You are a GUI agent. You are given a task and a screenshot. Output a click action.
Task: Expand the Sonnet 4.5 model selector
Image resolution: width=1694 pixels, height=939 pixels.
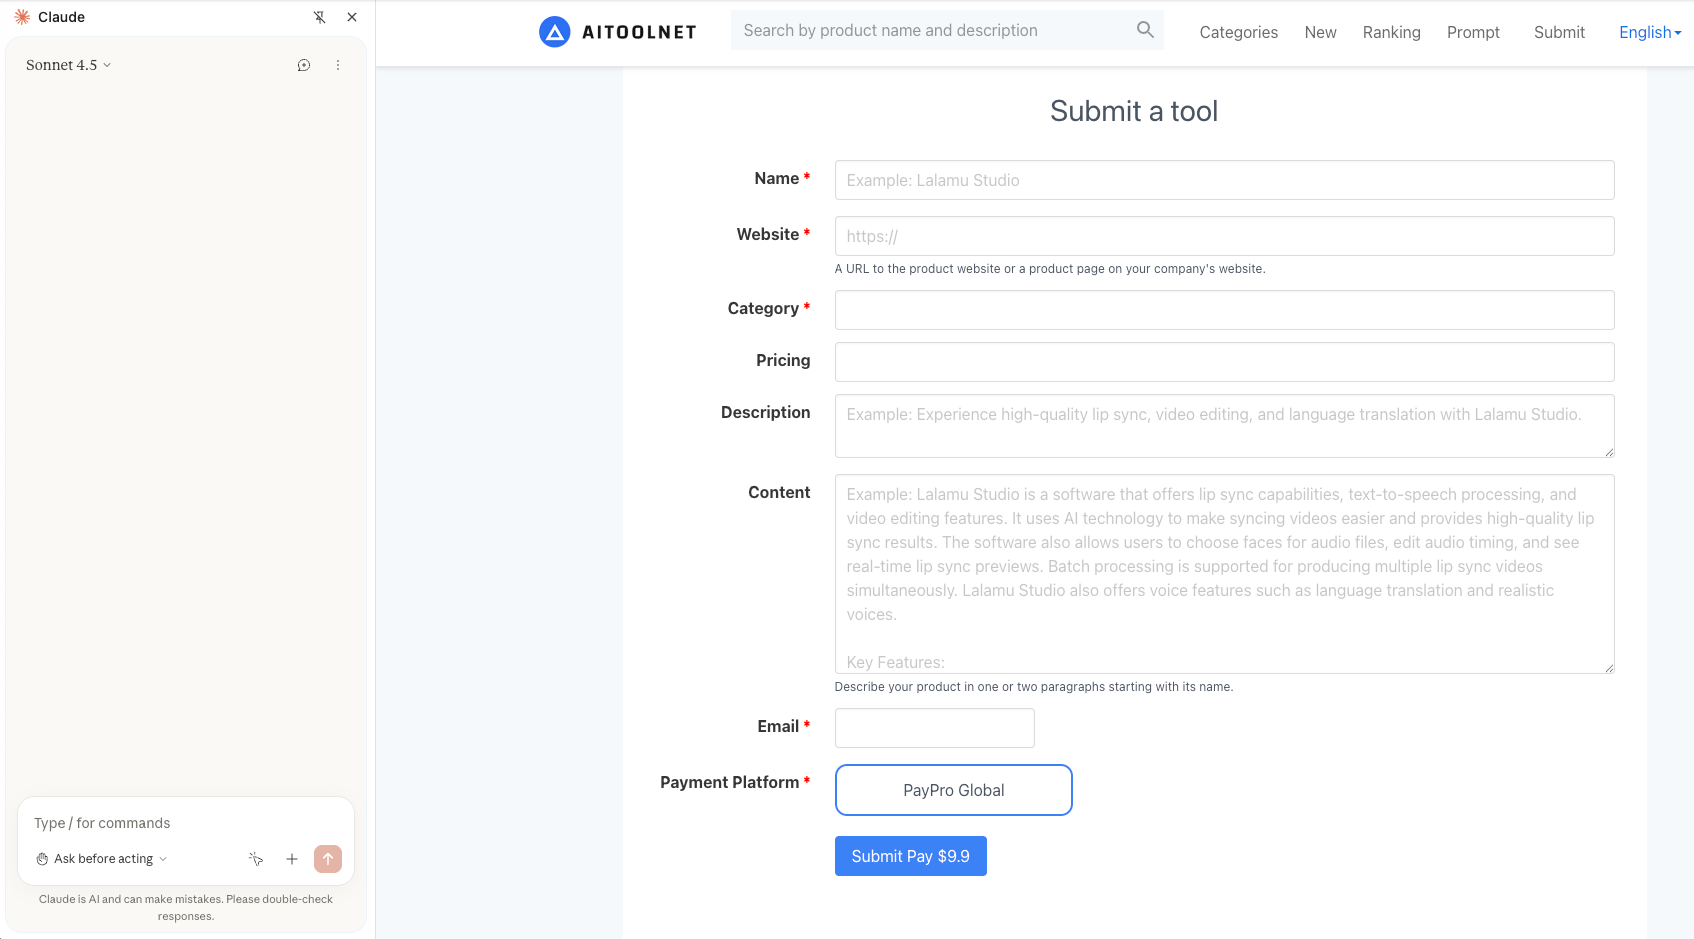click(68, 65)
